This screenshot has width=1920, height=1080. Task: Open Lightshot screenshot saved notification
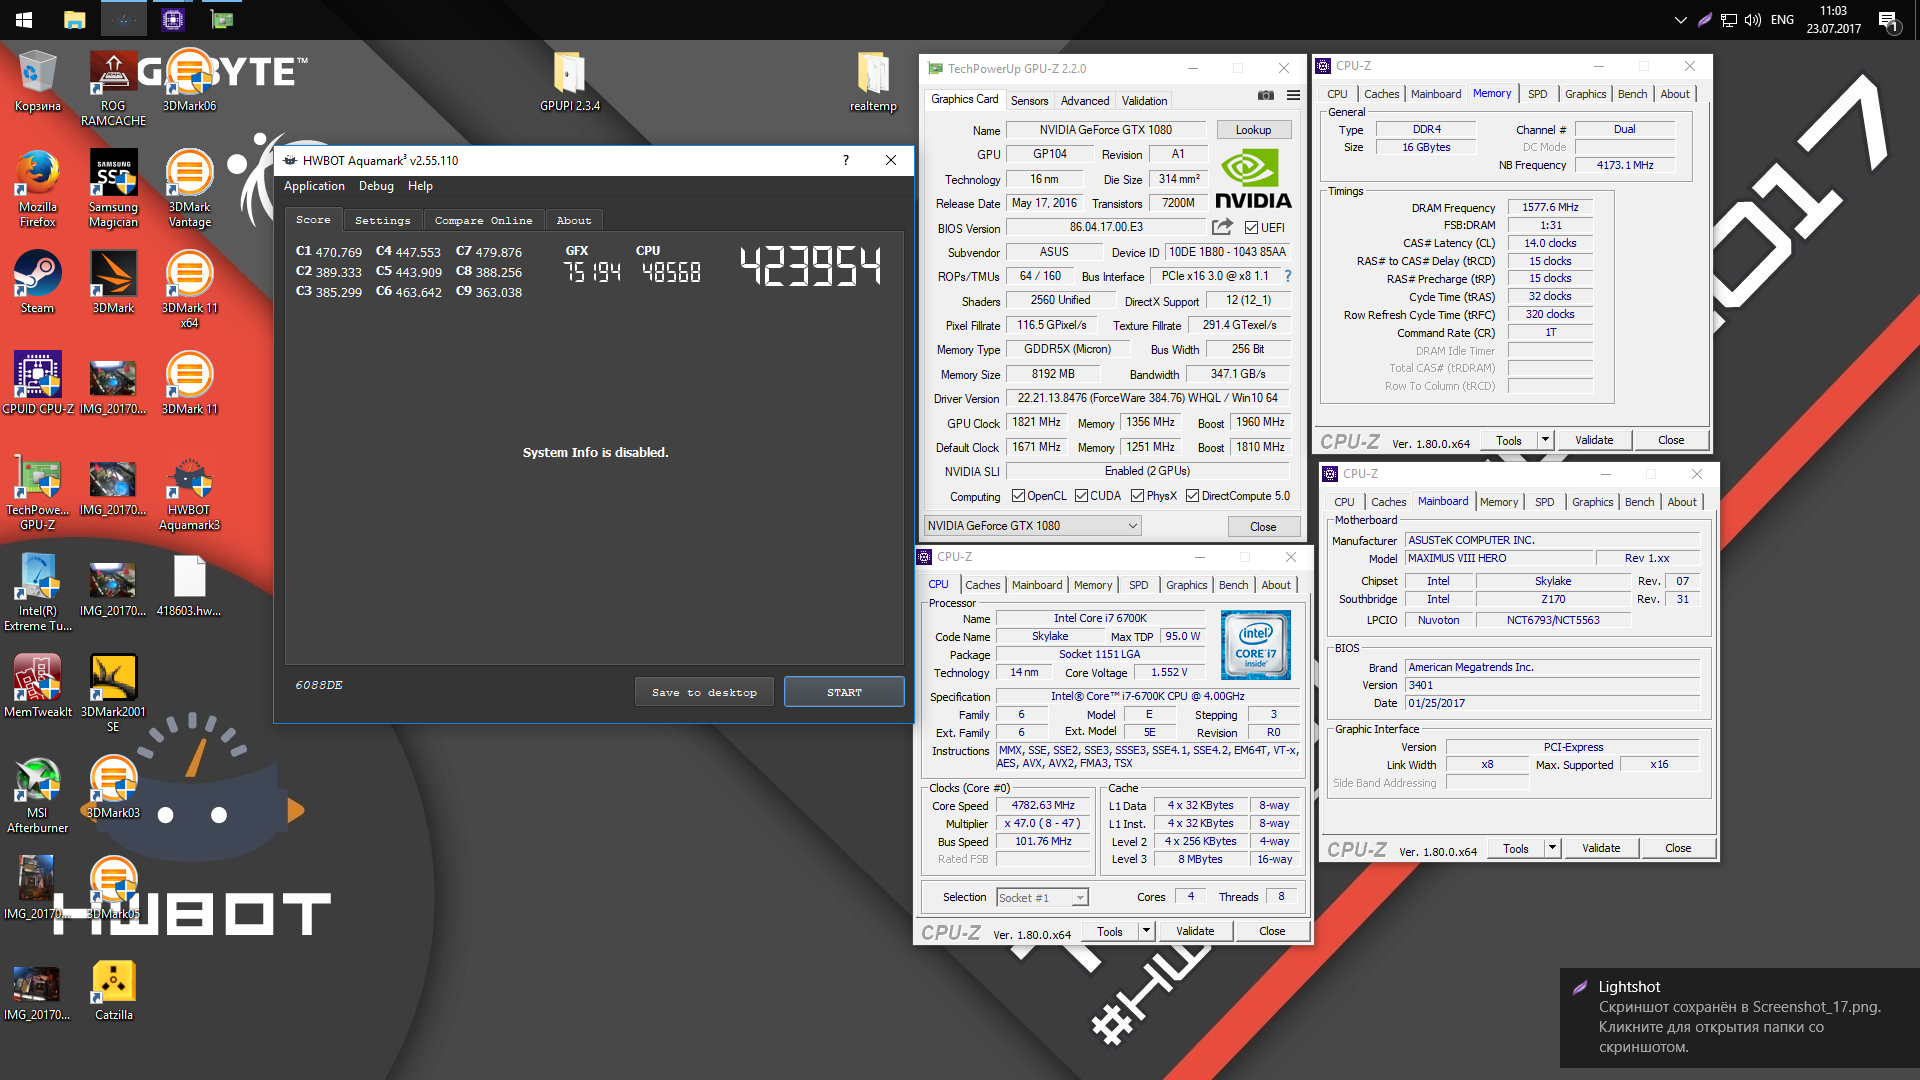click(x=1740, y=1017)
